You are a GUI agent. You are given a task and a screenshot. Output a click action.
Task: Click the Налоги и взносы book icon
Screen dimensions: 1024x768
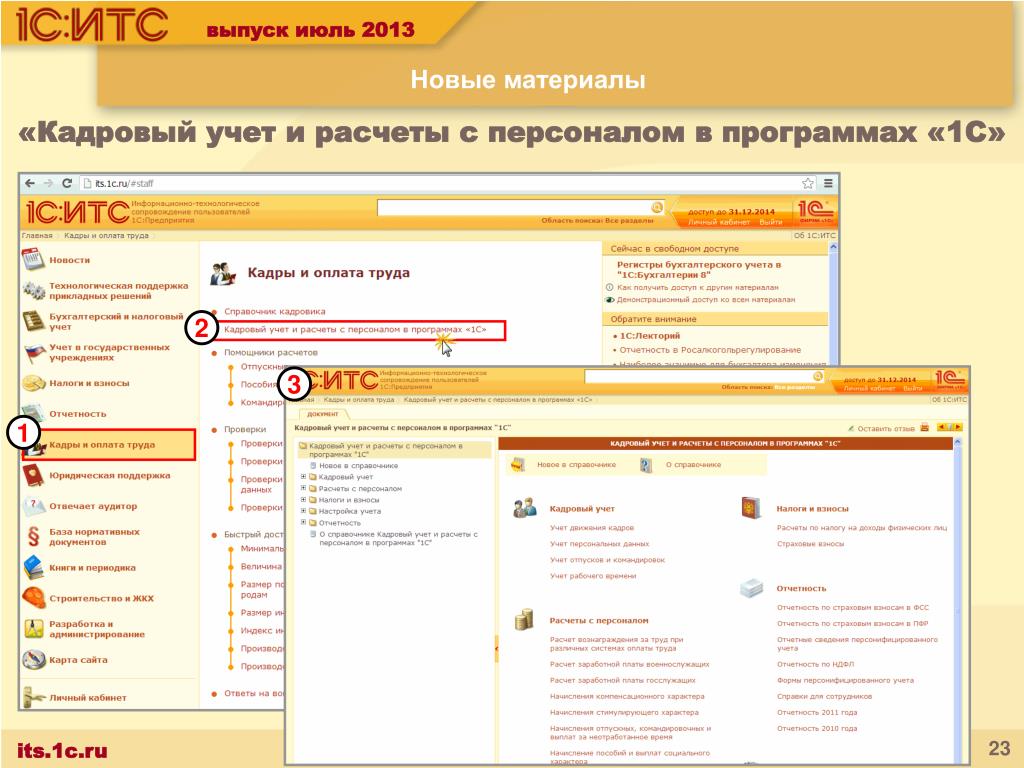(x=752, y=507)
